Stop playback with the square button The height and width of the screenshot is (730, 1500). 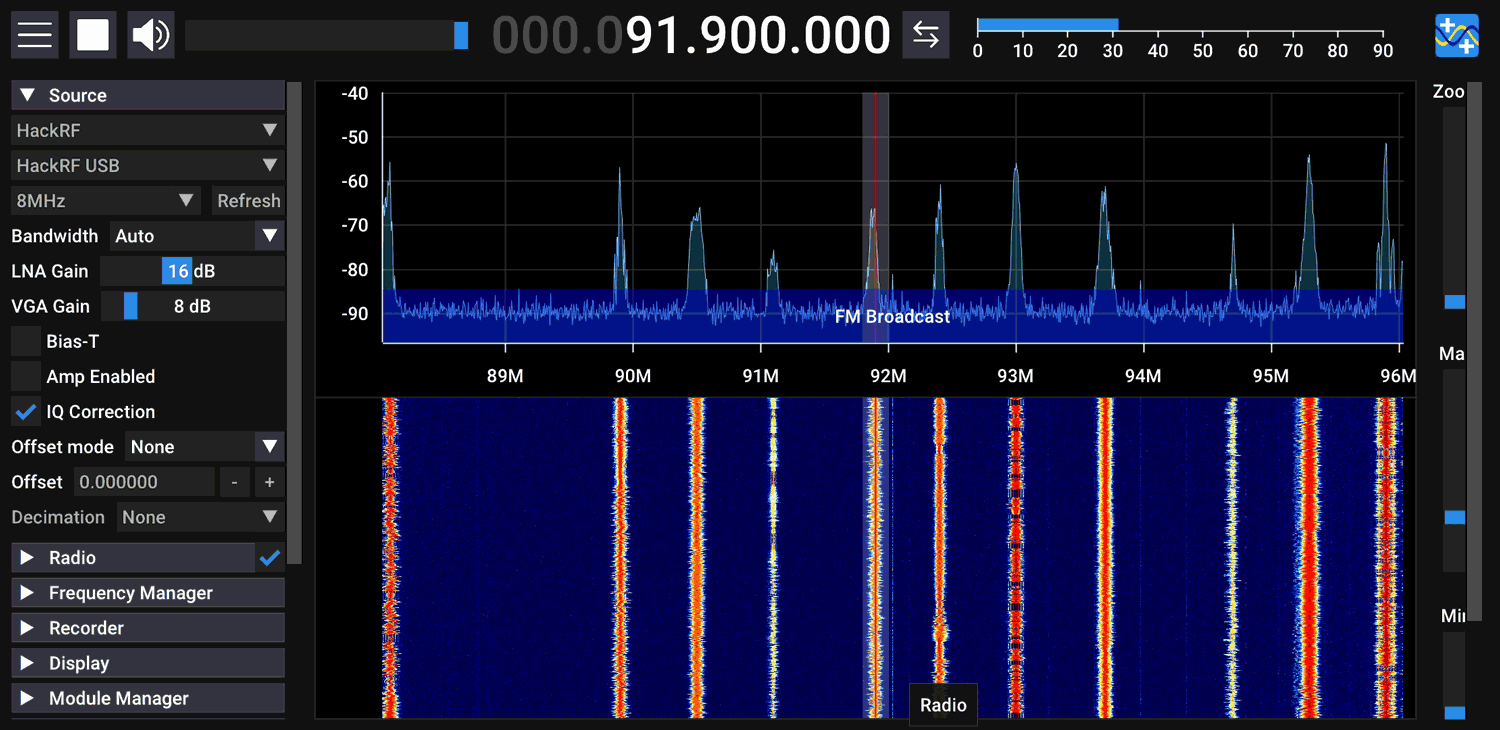tap(93, 35)
